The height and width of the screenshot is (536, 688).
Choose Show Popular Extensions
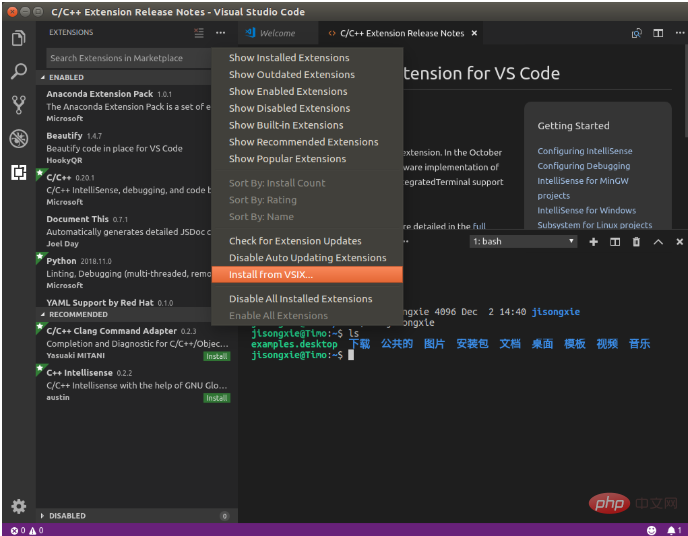(307, 159)
